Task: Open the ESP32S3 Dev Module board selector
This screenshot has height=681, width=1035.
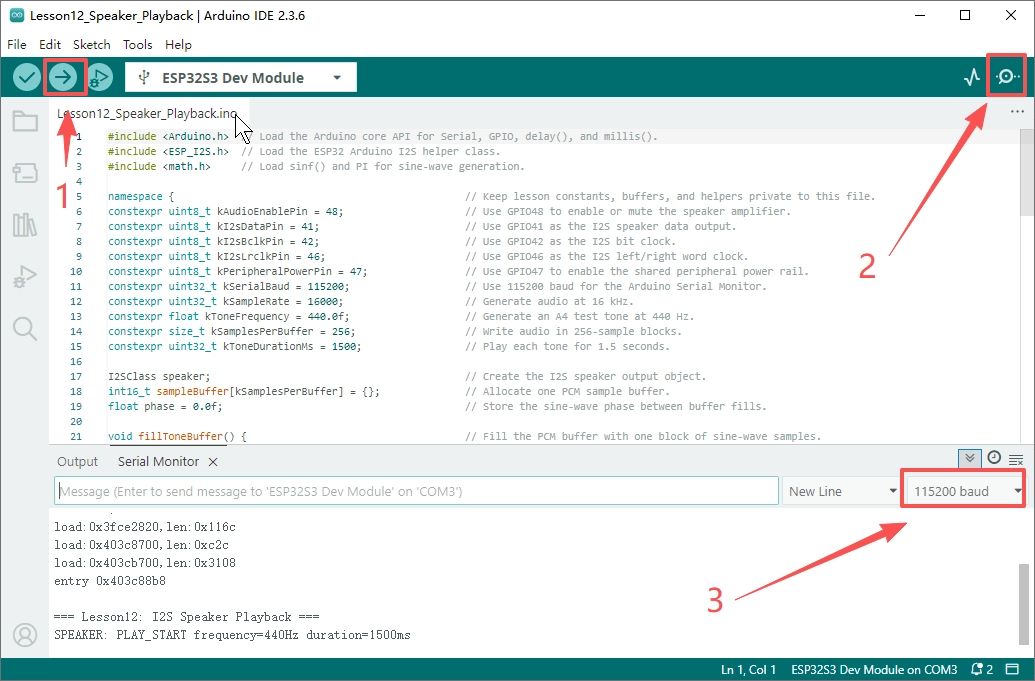Action: tap(241, 77)
